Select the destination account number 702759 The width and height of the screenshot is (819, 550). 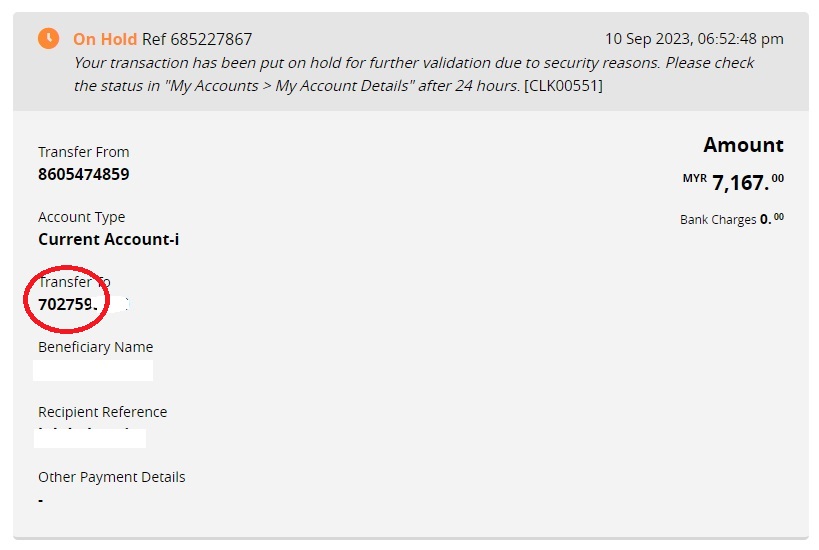pos(68,304)
